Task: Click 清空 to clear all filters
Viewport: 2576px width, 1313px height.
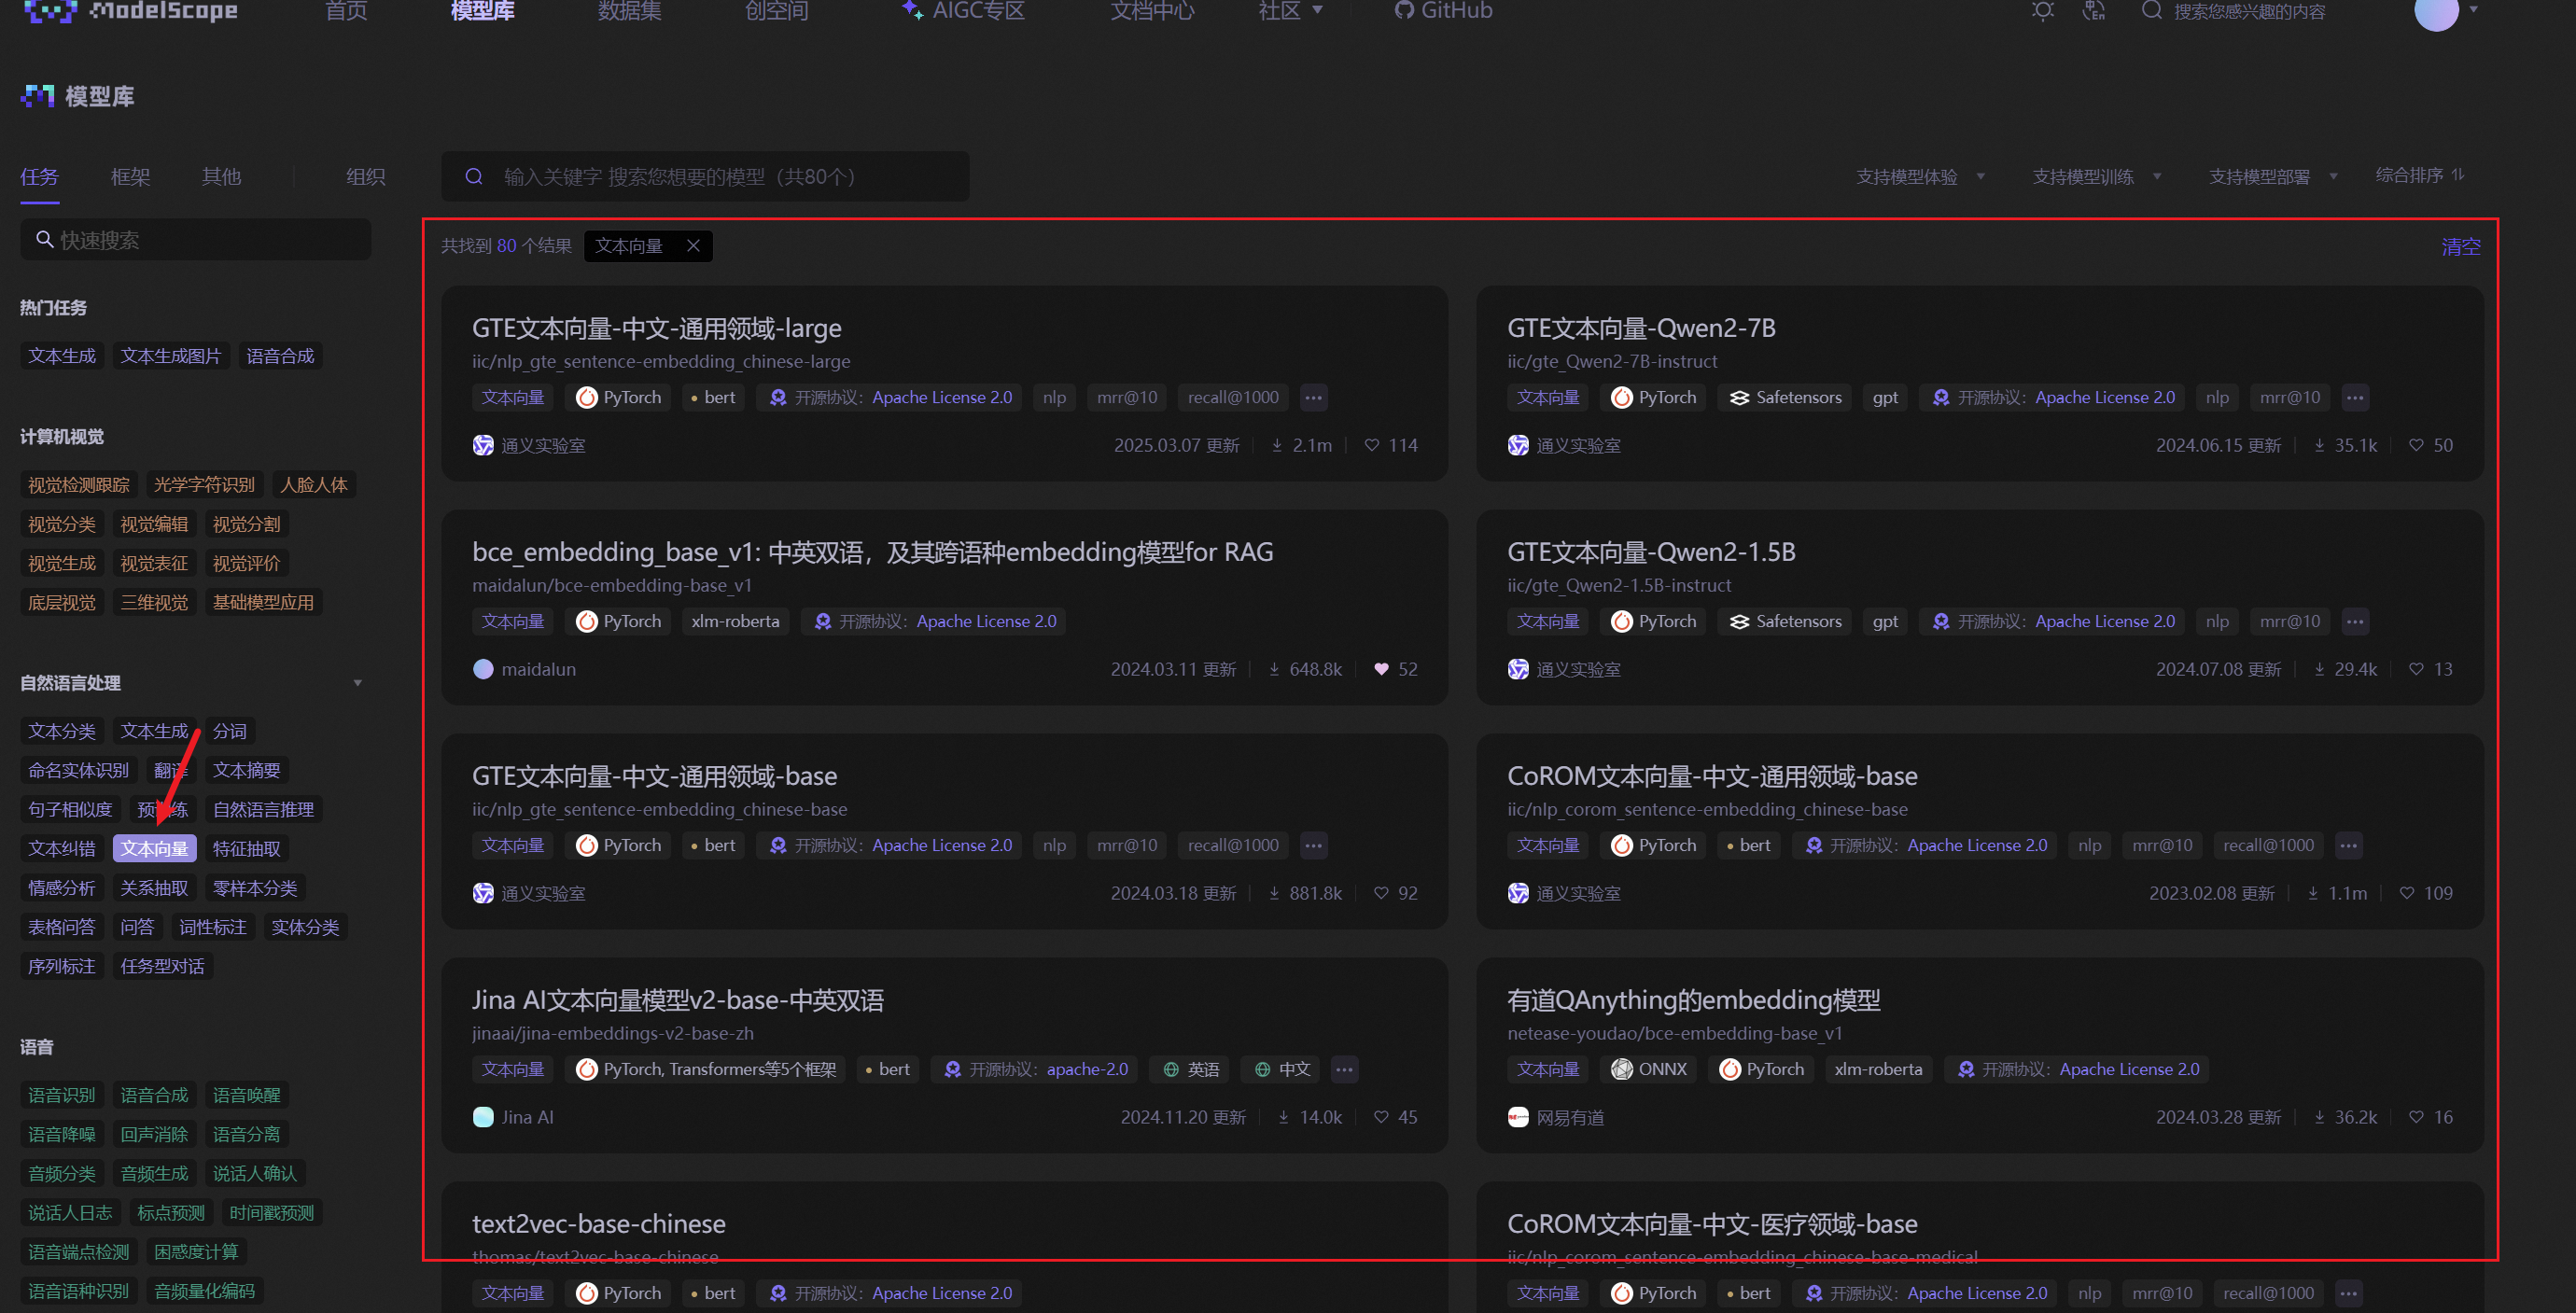Action: 2460,247
